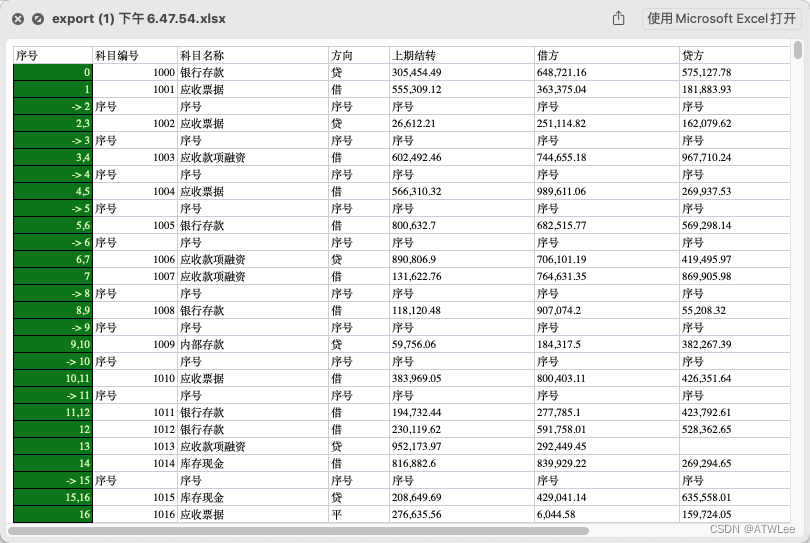Select the 科目编号 header cell
Viewport: 810px width, 543px height.
135,55
